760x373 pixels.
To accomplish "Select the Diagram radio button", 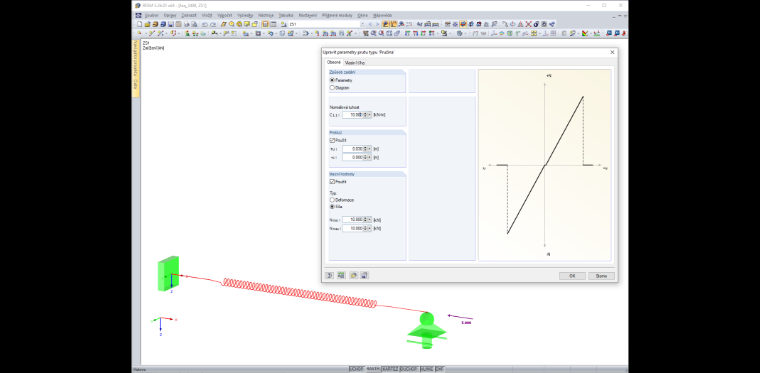I will [332, 88].
